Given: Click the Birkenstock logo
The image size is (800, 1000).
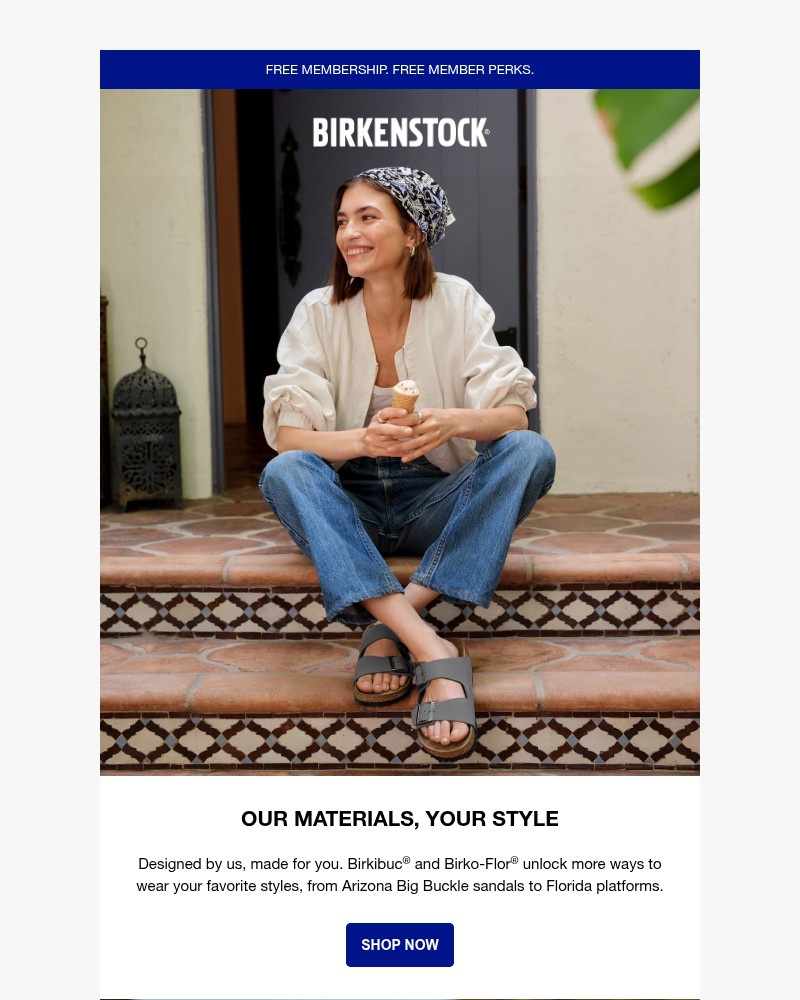Looking at the screenshot, I should click(x=401, y=132).
